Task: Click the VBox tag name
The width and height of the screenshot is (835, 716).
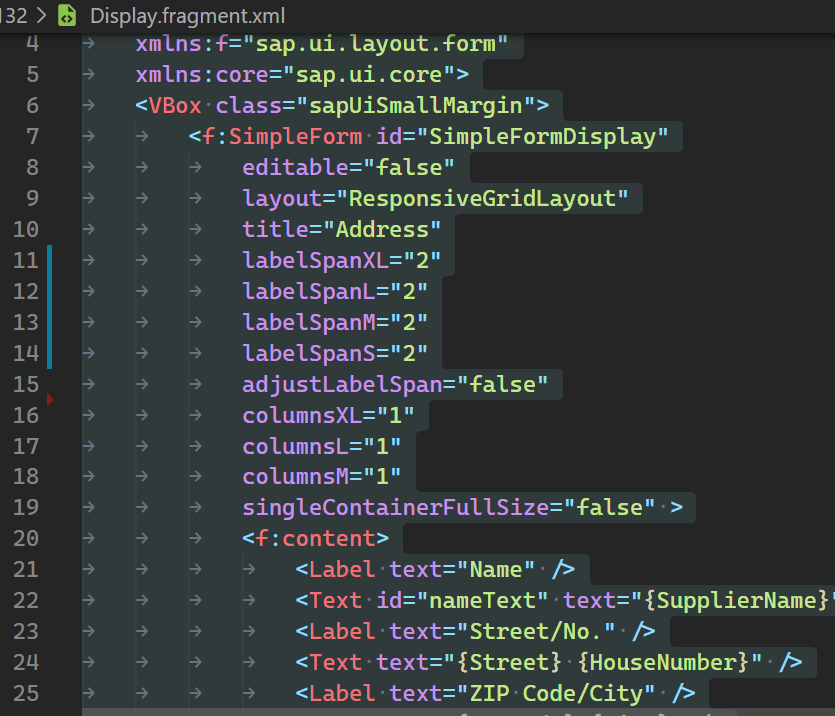Action: [175, 105]
